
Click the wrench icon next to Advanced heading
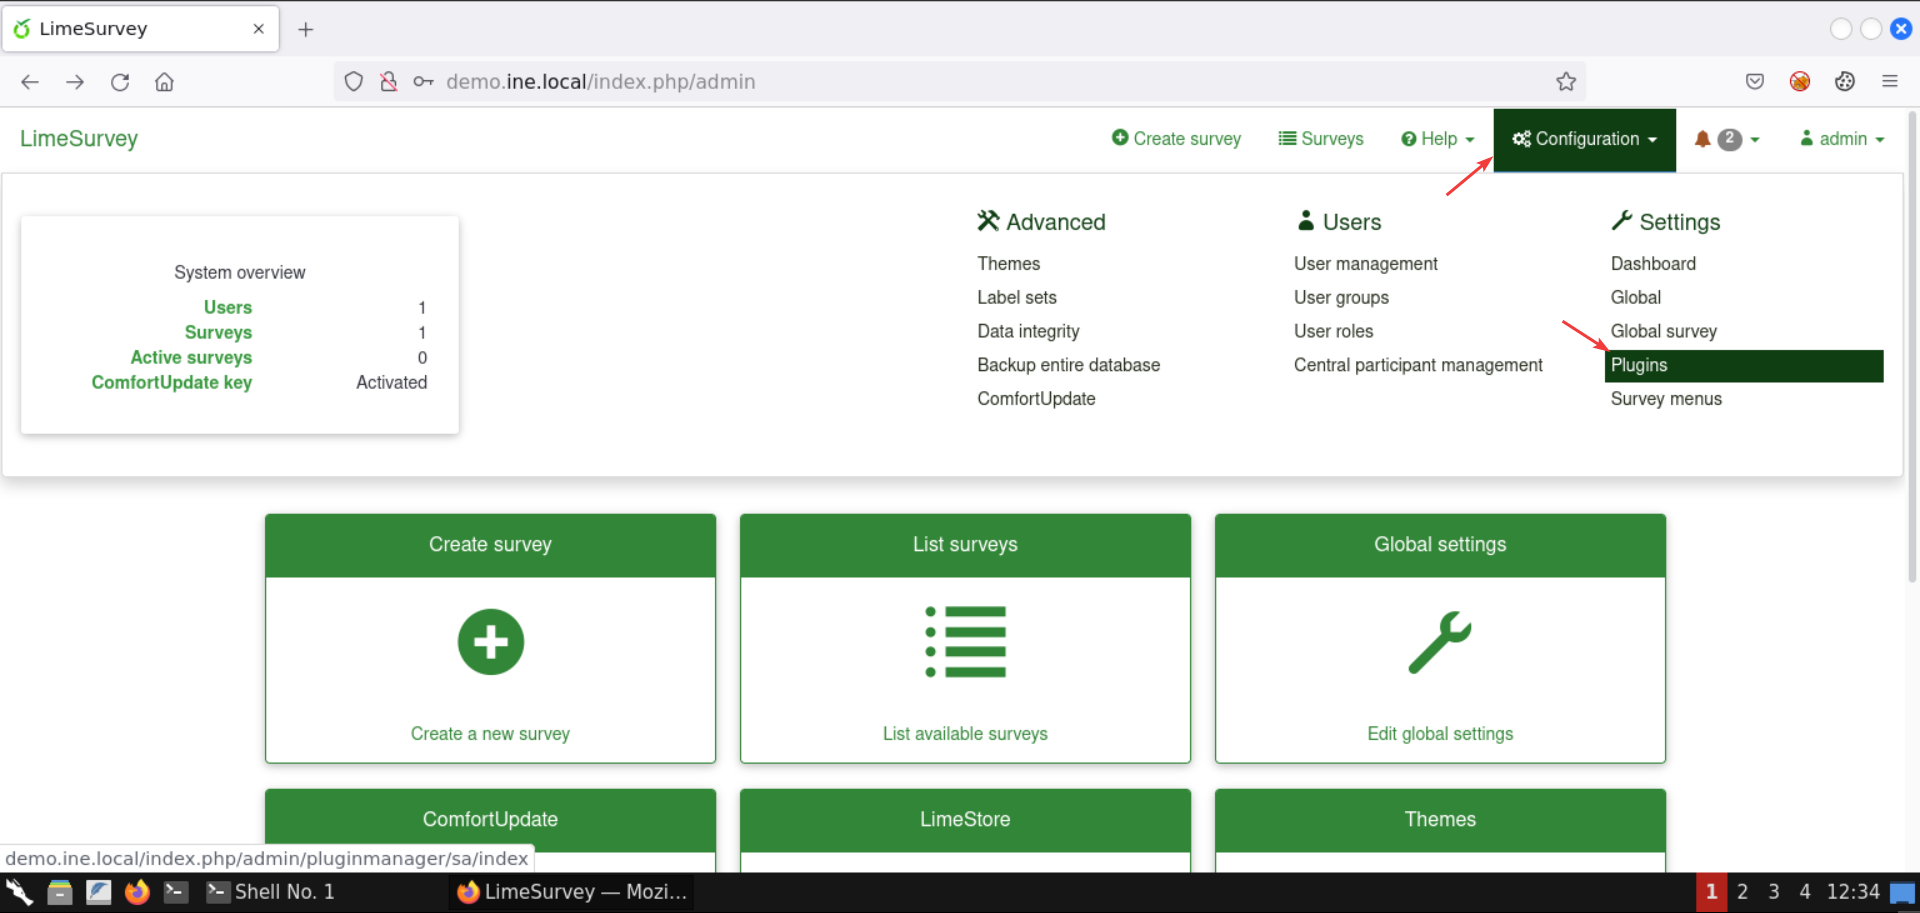click(988, 220)
